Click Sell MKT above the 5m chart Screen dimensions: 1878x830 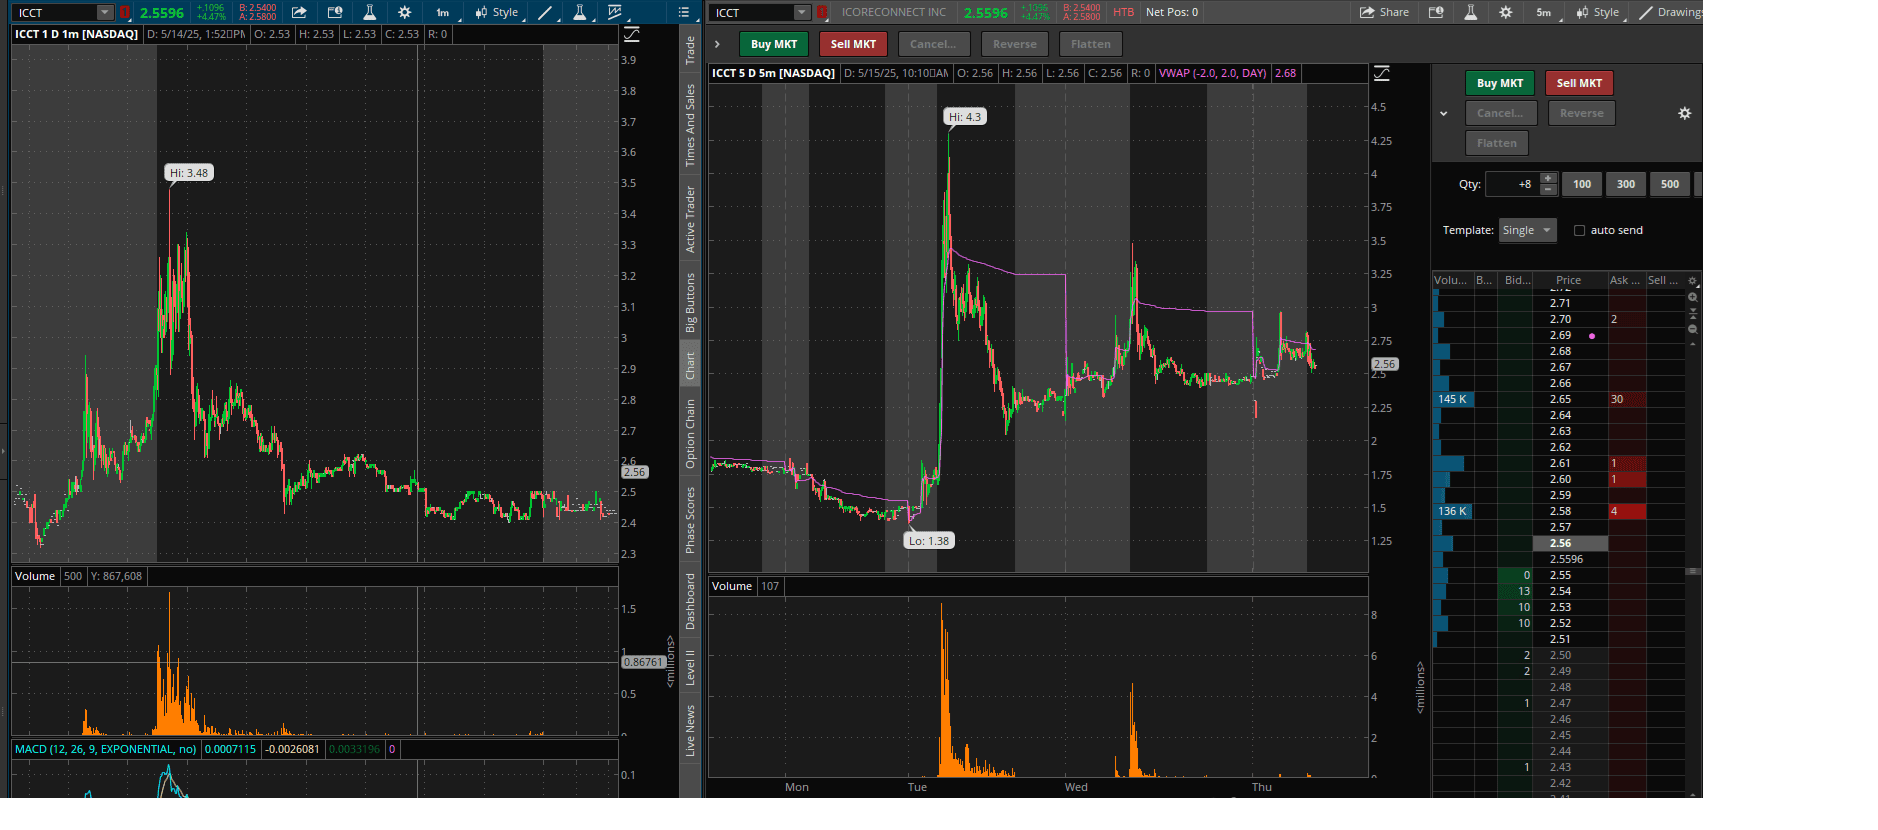click(x=853, y=44)
